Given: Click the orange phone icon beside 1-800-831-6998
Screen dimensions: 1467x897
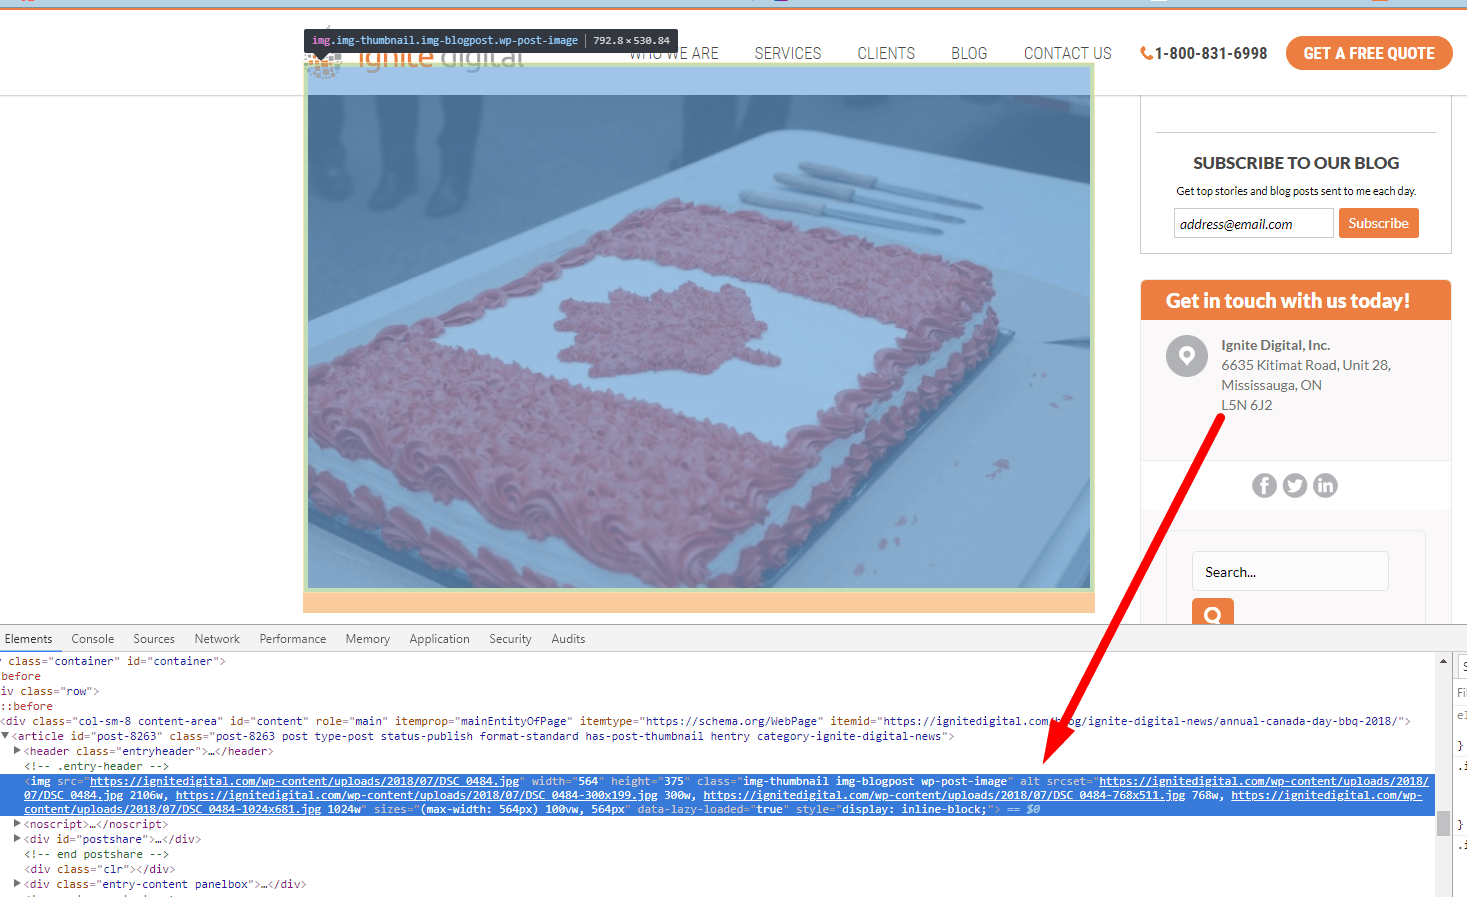Looking at the screenshot, I should [x=1146, y=54].
